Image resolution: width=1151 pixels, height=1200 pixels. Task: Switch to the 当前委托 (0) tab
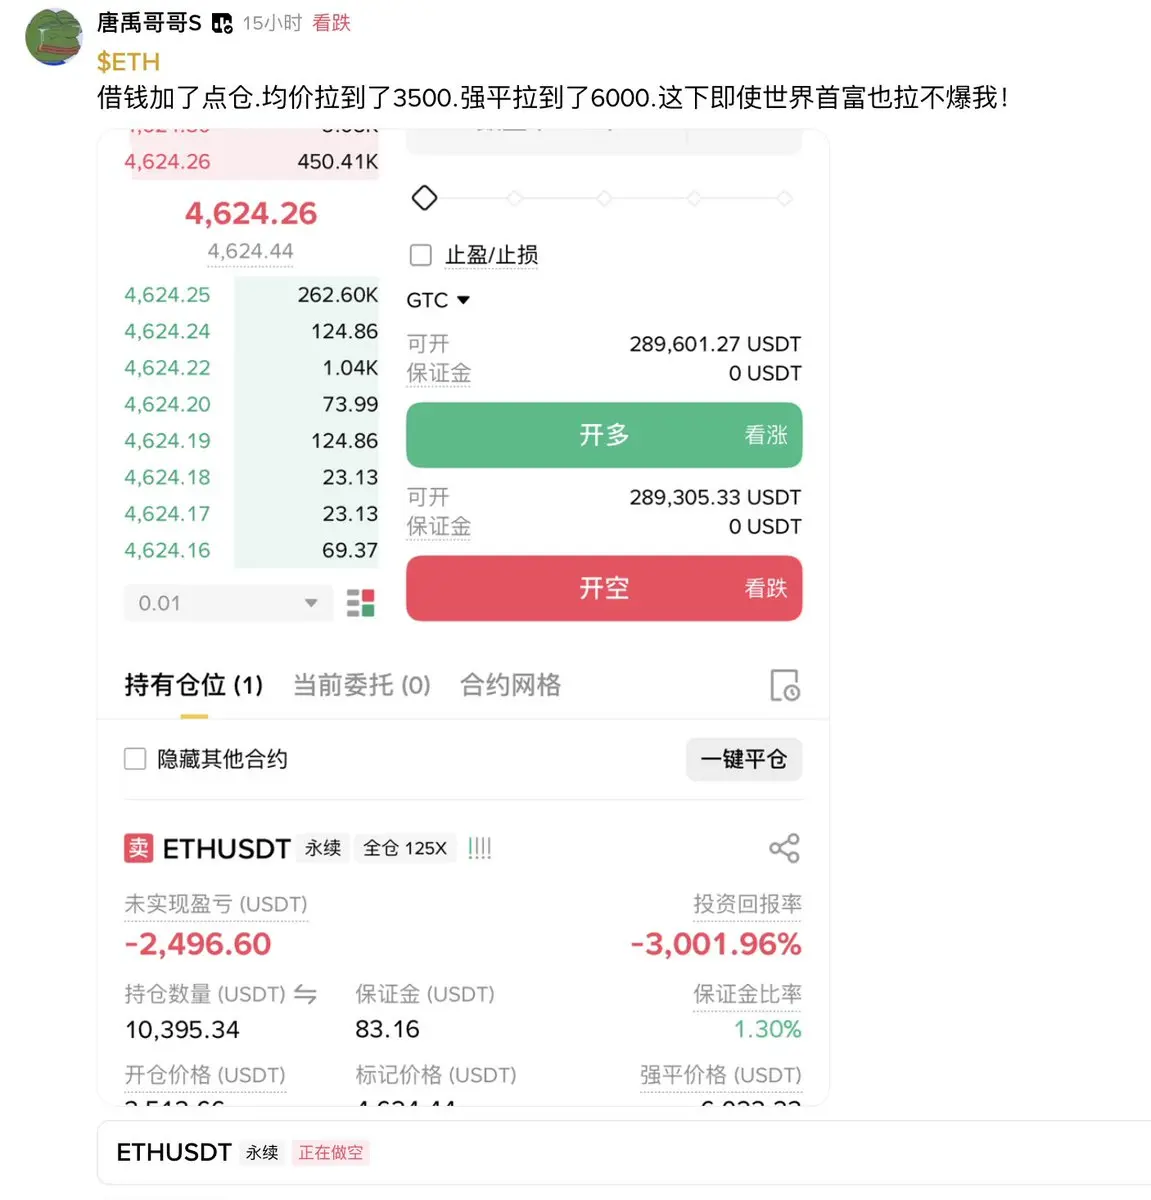coord(361,685)
